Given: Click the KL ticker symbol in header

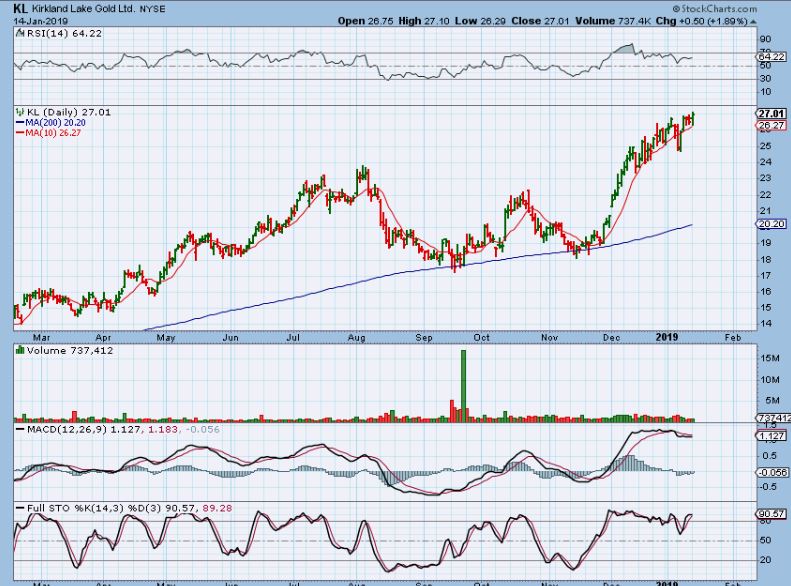Looking at the screenshot, I should click(19, 8).
